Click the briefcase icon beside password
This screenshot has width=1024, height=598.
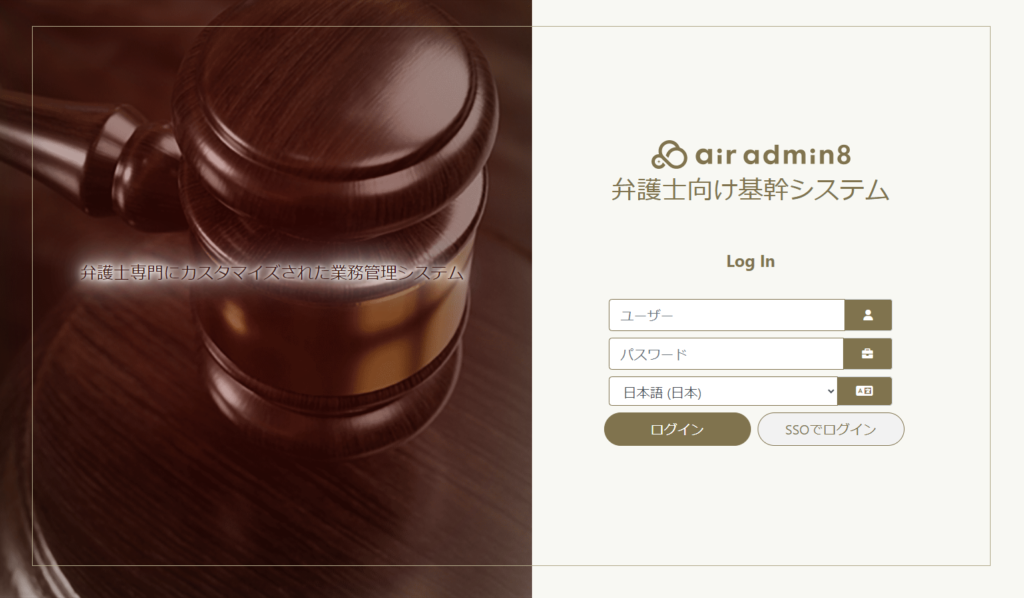click(867, 354)
